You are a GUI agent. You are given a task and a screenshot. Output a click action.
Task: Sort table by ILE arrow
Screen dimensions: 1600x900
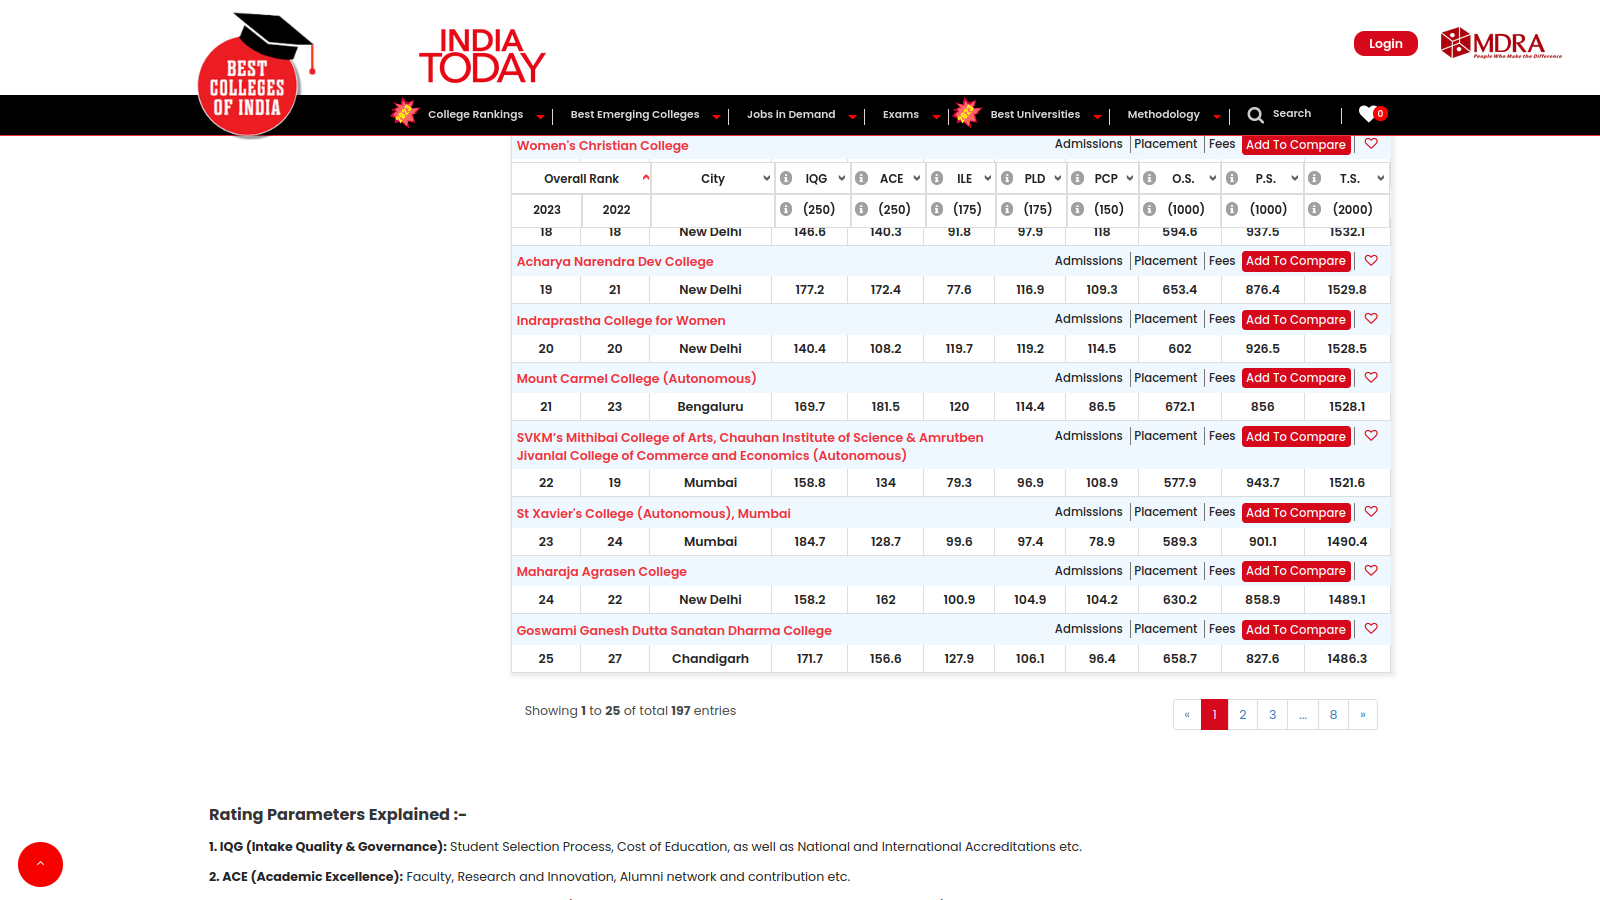tap(988, 178)
